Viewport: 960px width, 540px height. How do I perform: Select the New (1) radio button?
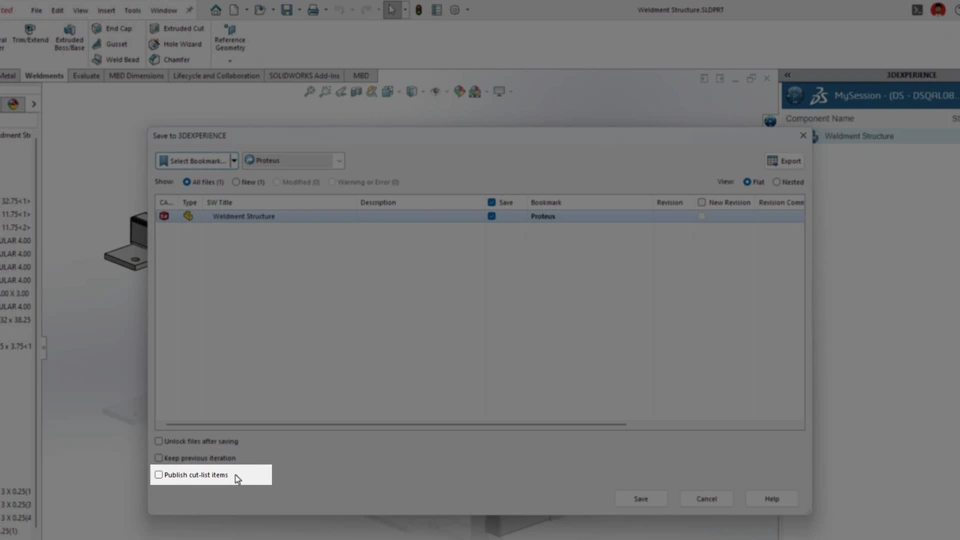236,182
